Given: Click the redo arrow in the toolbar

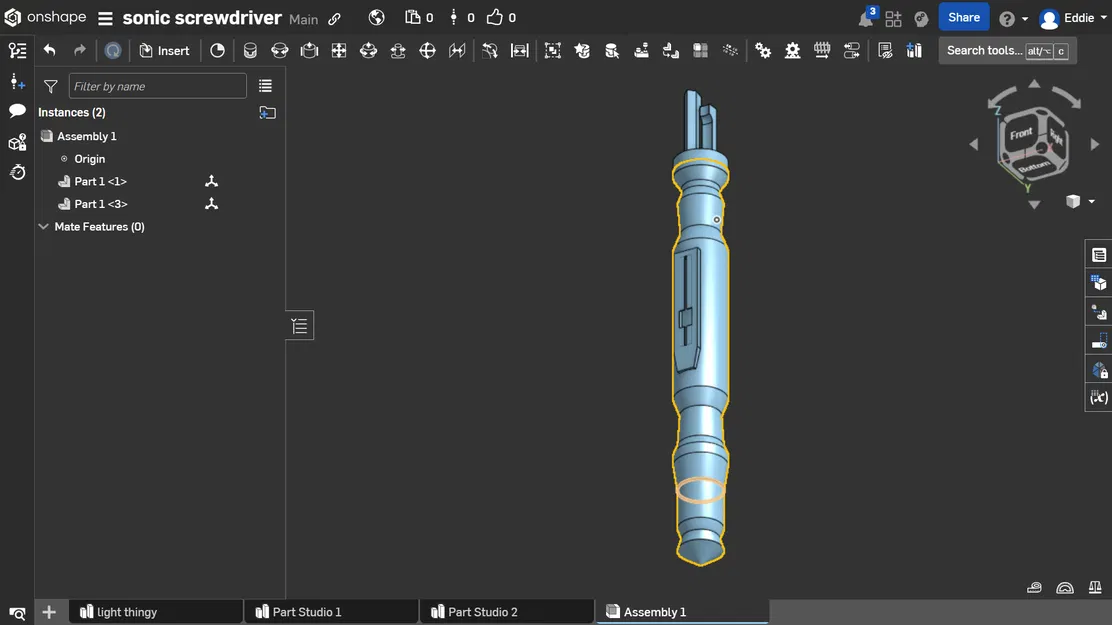Looking at the screenshot, I should pos(79,50).
